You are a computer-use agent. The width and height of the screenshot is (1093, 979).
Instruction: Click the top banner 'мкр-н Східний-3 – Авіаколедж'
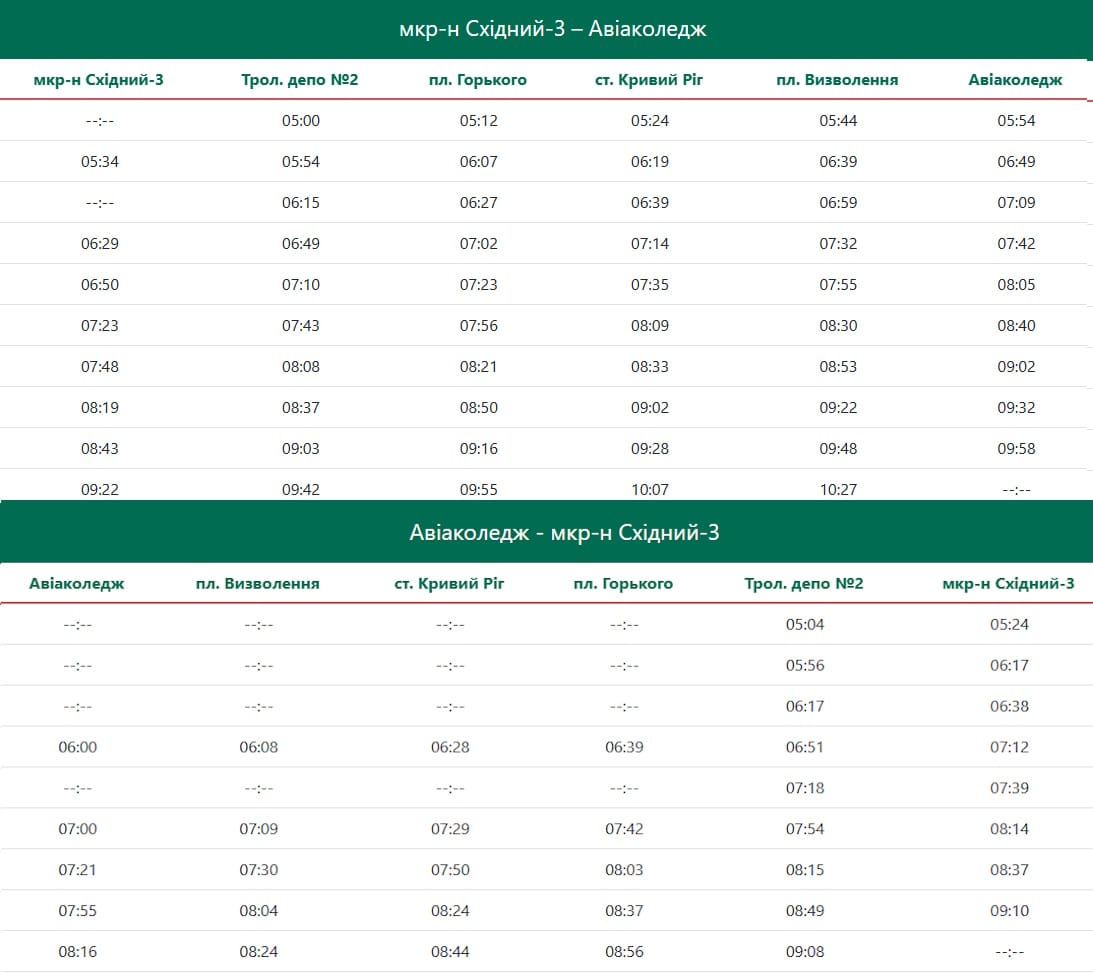coord(552,29)
